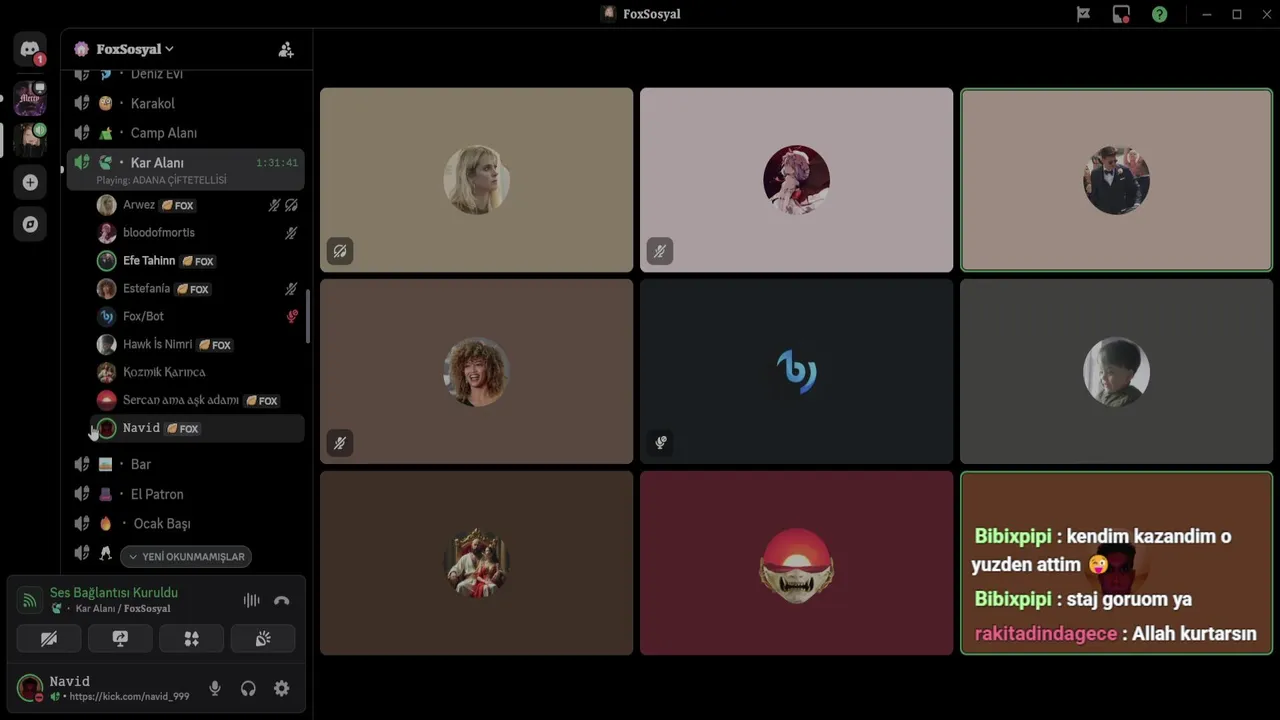Click Estefanía's muted microphone icon
Screen dimensions: 1280x720
[x=291, y=289]
